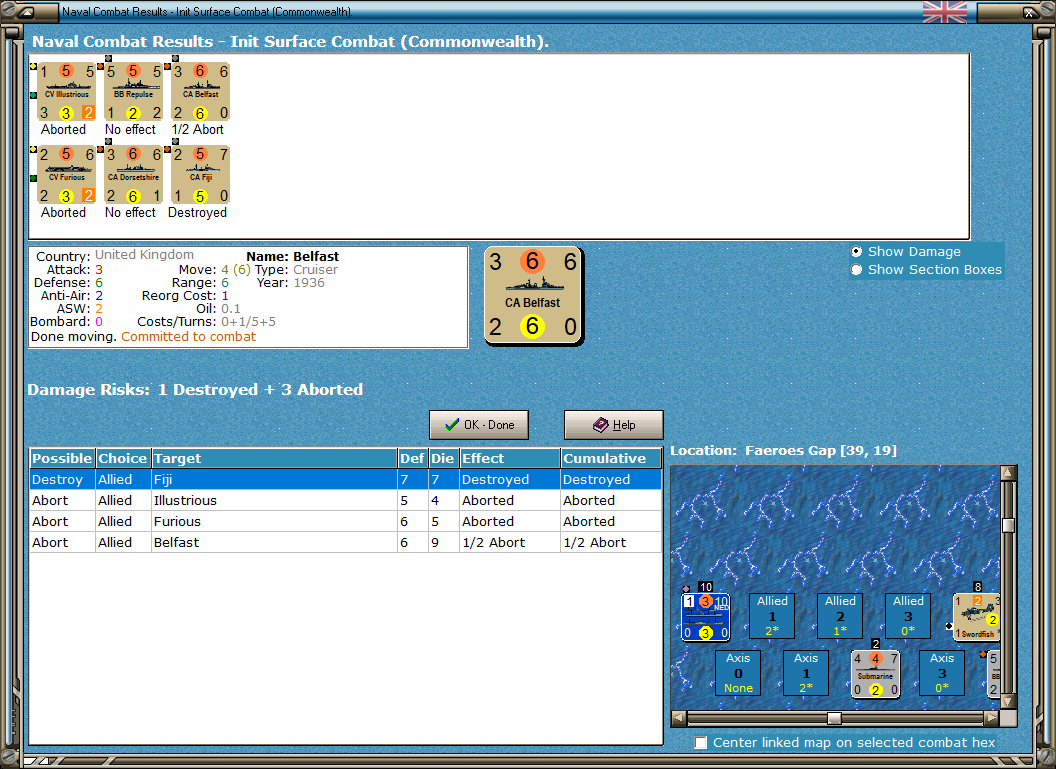Select the Show Damage radio option
Image resolution: width=1056 pixels, height=769 pixels.
[856, 251]
